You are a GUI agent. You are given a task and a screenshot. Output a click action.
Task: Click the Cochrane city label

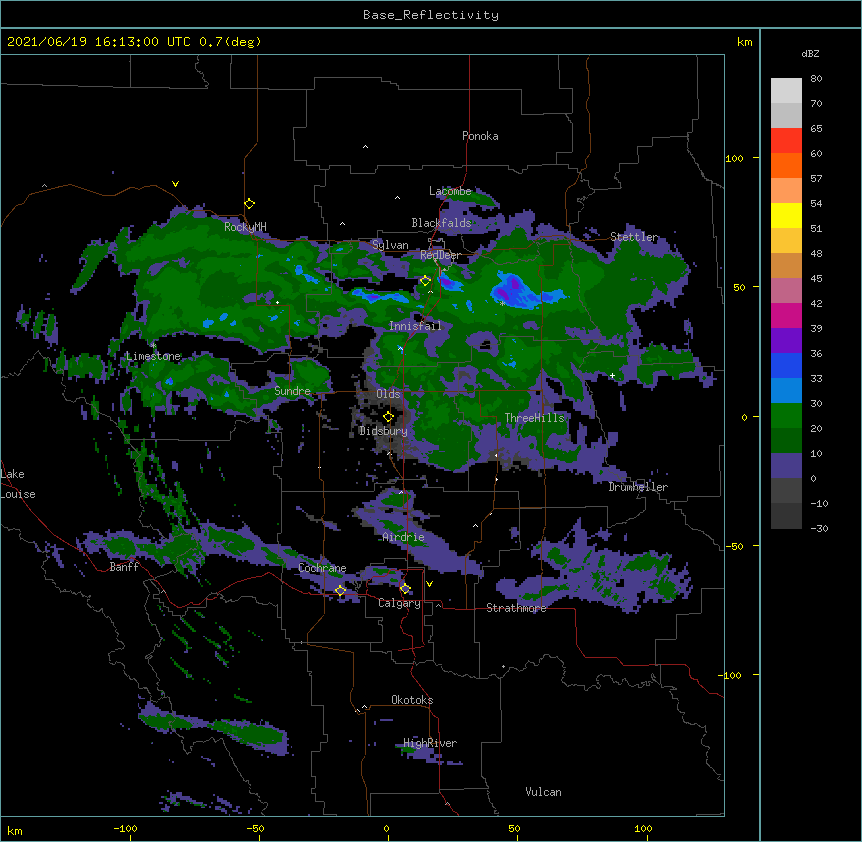[322, 568]
